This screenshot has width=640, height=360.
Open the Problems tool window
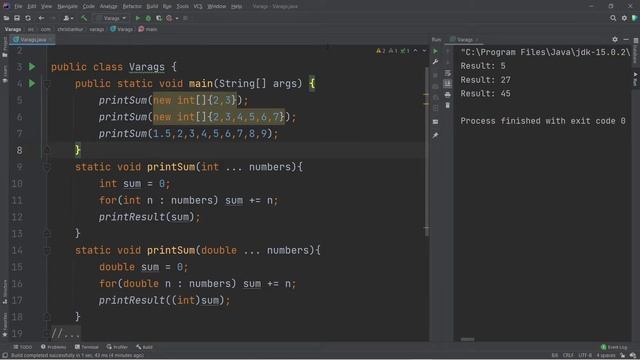(x=53, y=347)
